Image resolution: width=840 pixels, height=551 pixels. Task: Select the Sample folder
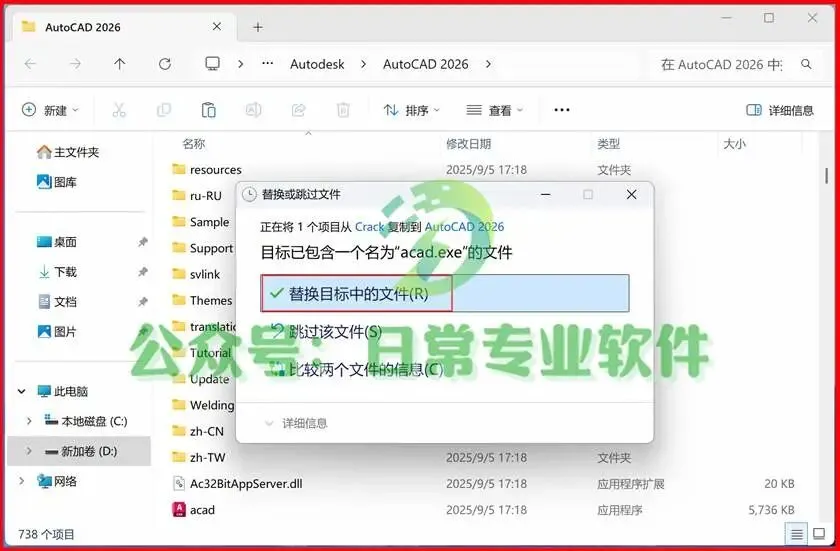[200, 222]
